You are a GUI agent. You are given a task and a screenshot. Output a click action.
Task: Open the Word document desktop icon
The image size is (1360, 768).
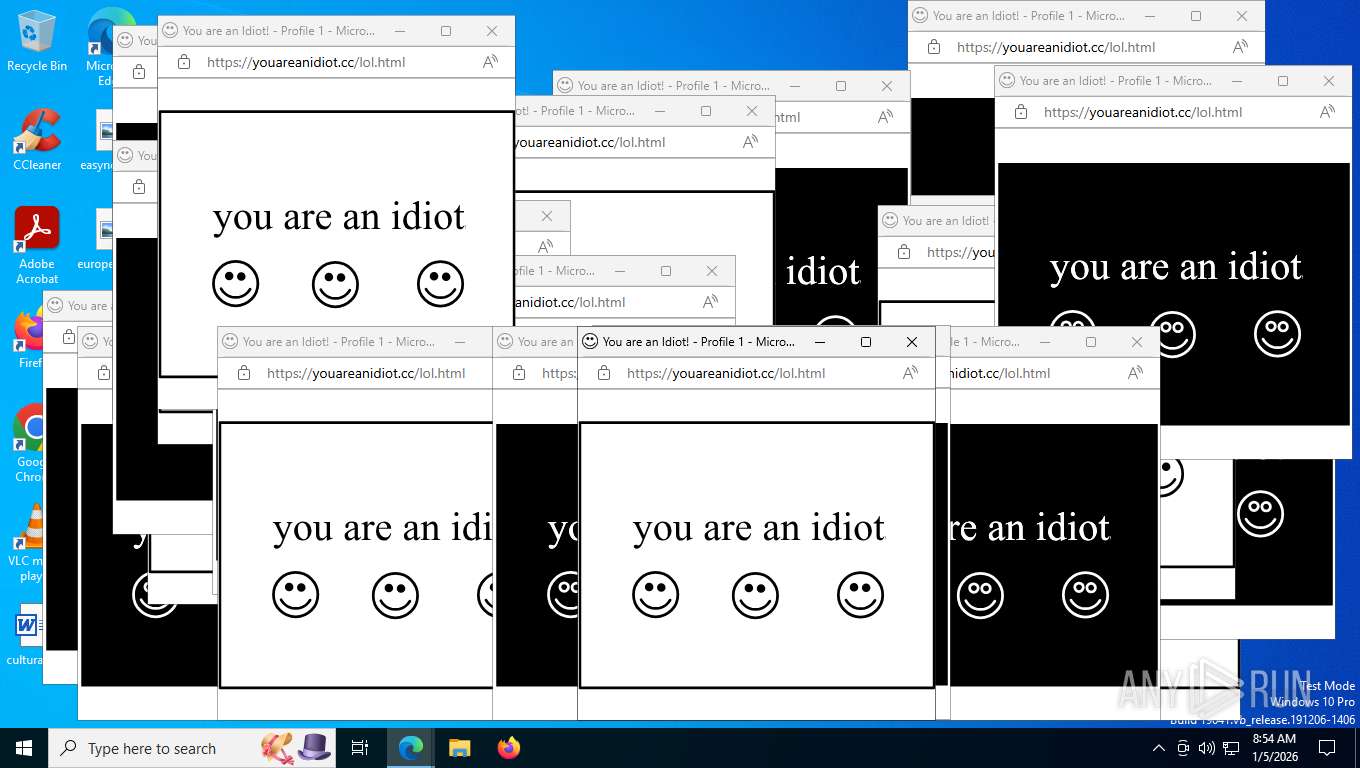point(27,636)
